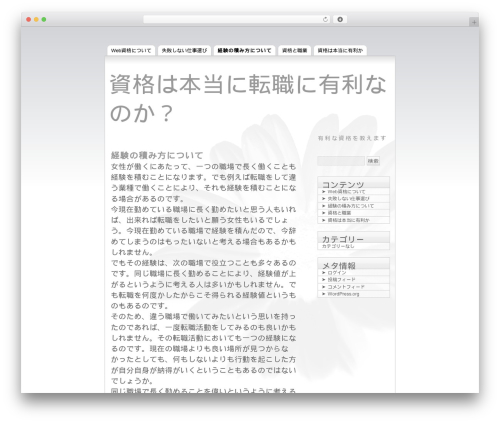Open the 資格は本当に有利か tab

340,51
